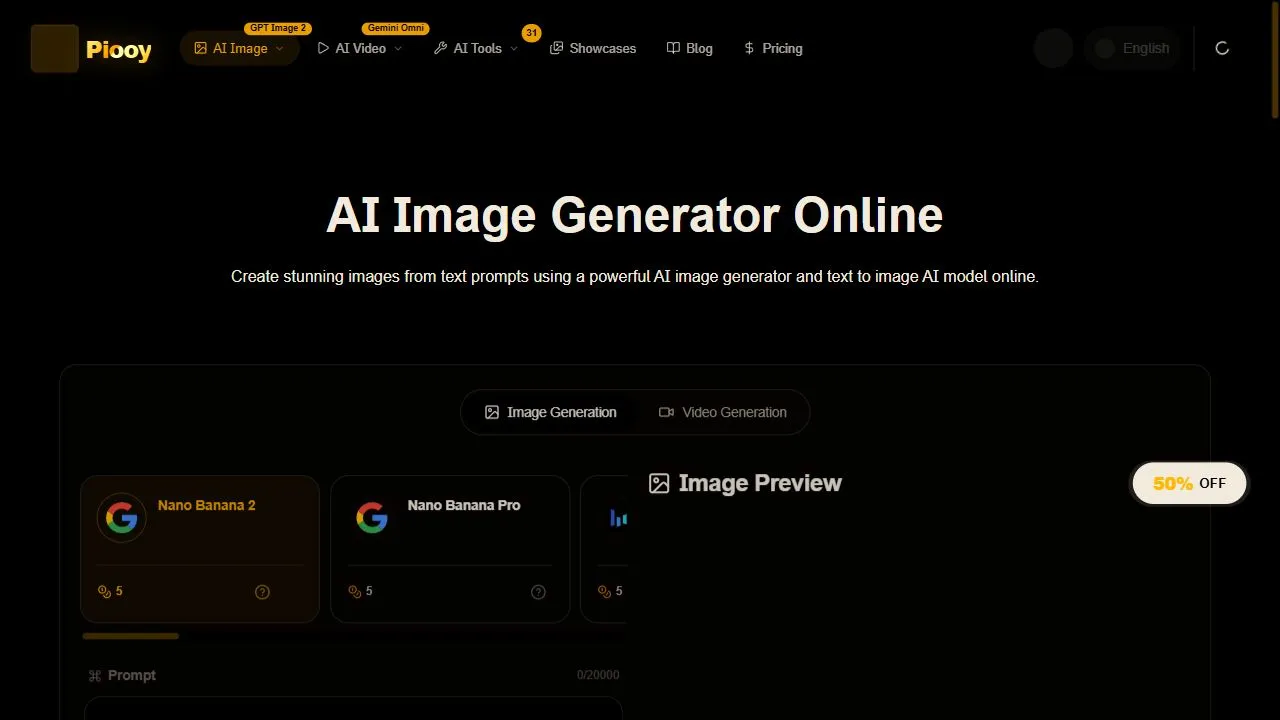
Task: Open the AI Image menu
Action: tap(240, 48)
